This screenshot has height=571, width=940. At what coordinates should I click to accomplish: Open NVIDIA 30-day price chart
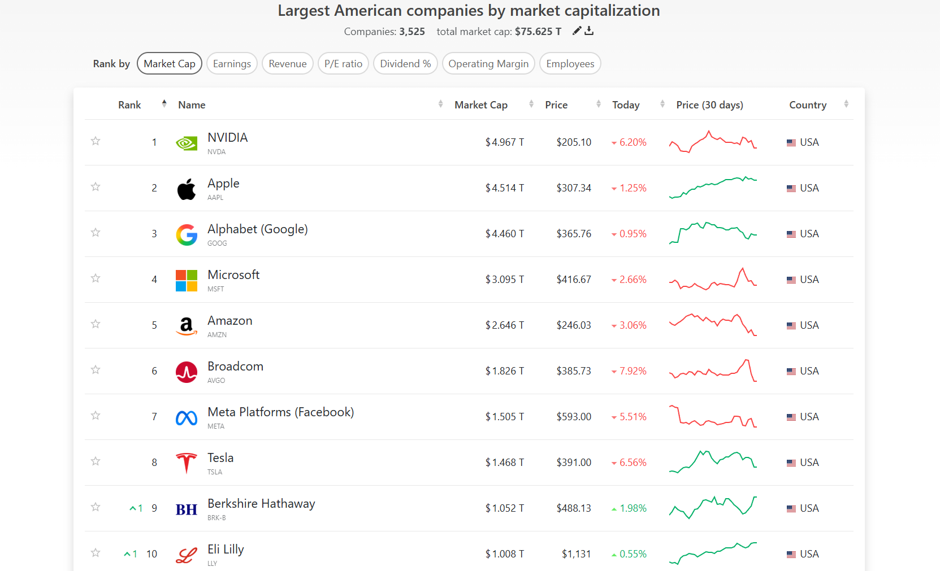click(x=713, y=142)
